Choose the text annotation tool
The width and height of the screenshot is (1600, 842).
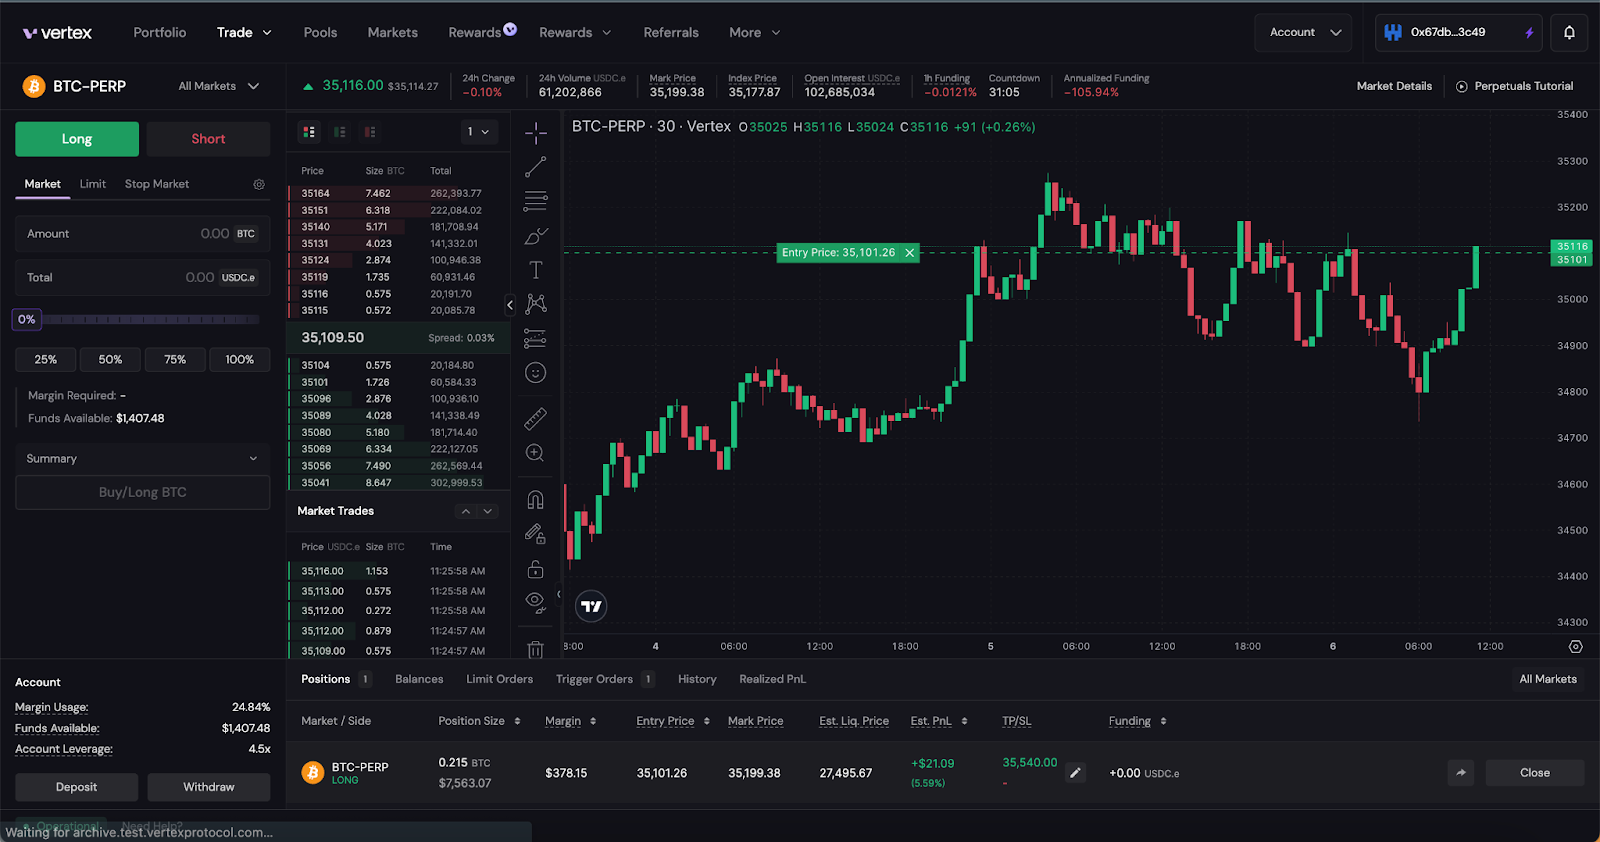tap(535, 270)
